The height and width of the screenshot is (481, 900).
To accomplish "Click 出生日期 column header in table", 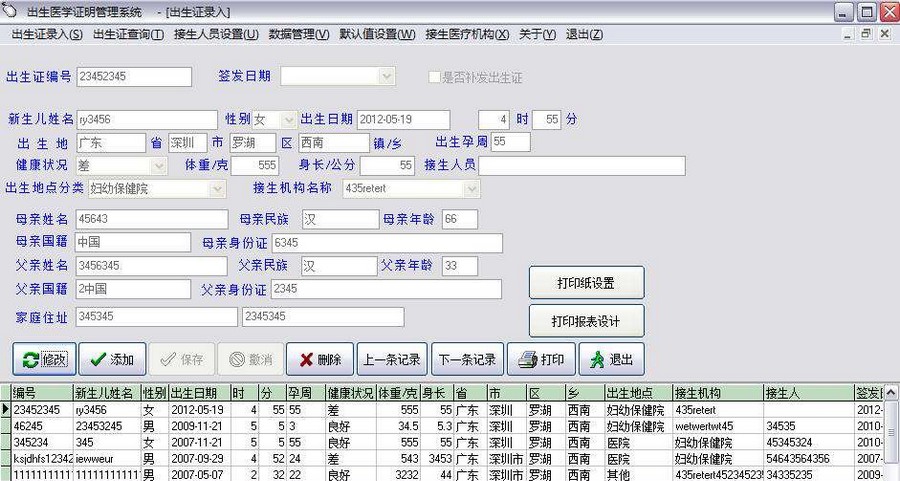I will point(200,393).
